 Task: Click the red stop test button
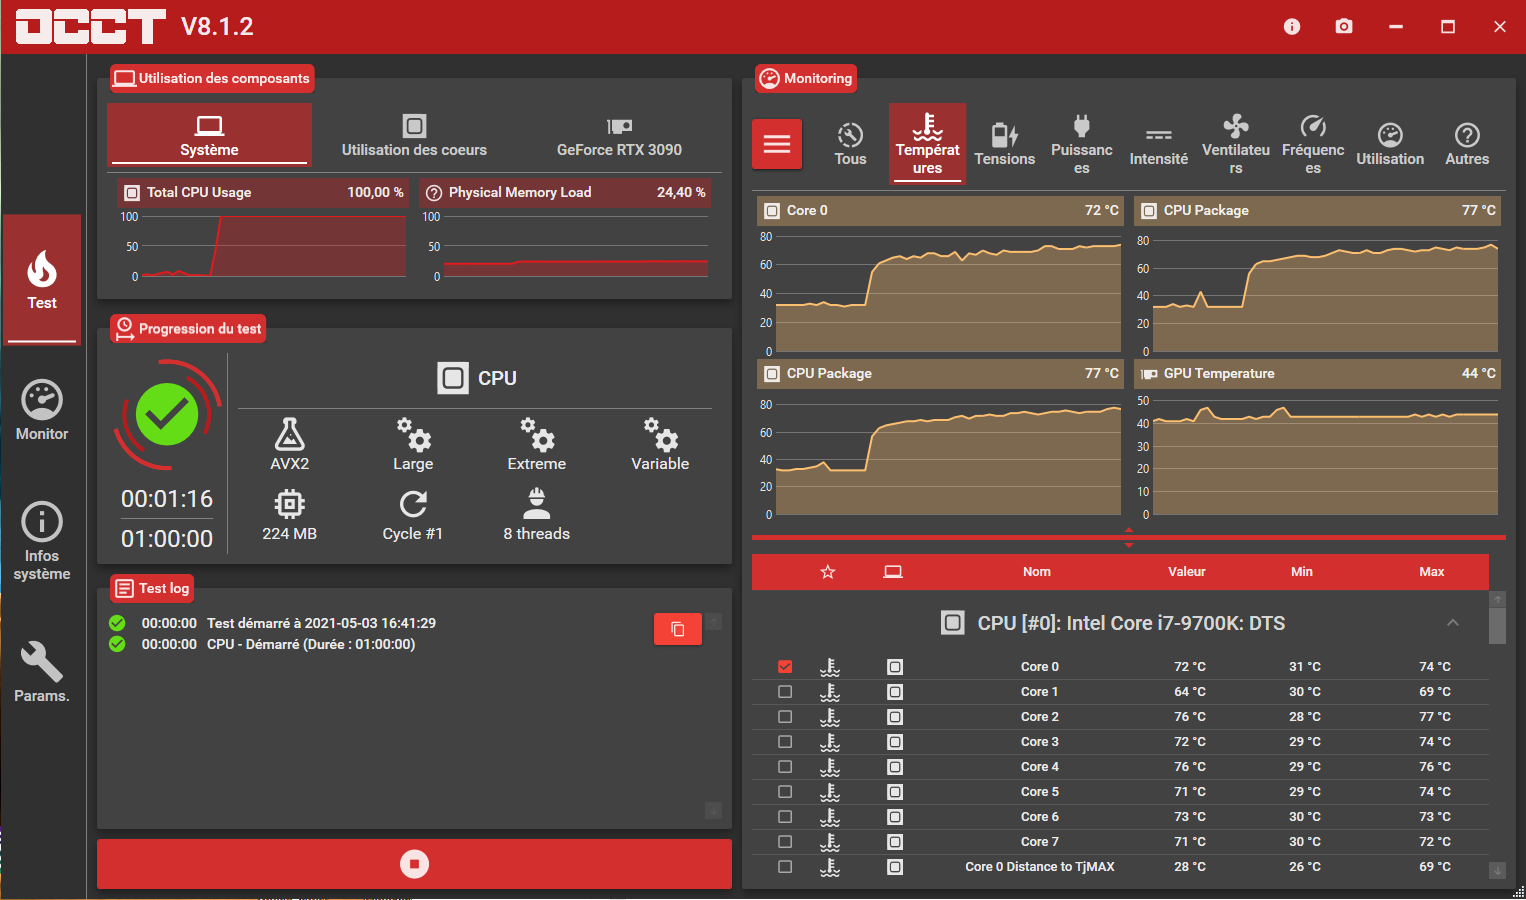pyautogui.click(x=414, y=864)
